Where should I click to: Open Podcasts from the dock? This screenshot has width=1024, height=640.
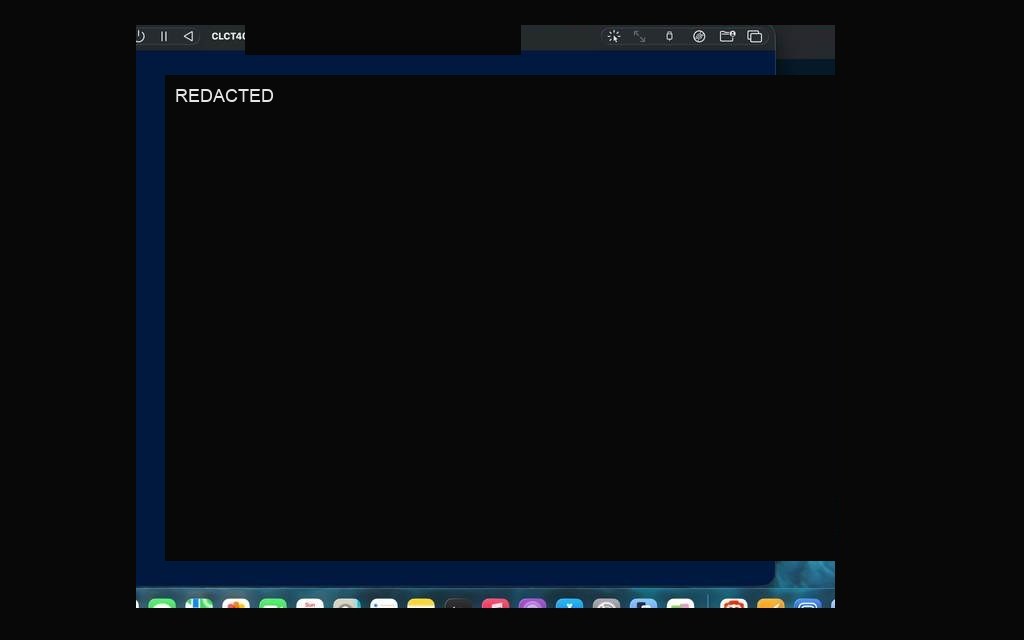click(532, 603)
